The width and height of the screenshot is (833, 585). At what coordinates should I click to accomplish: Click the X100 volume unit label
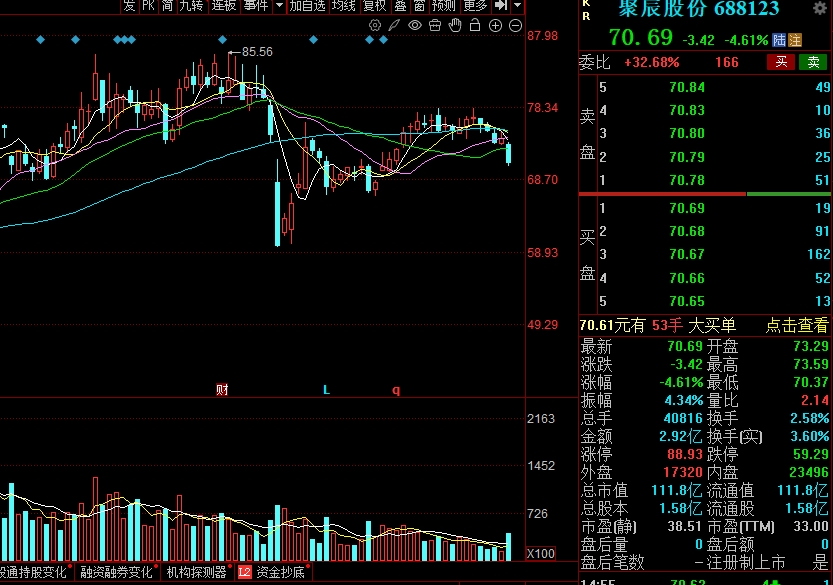(541, 554)
